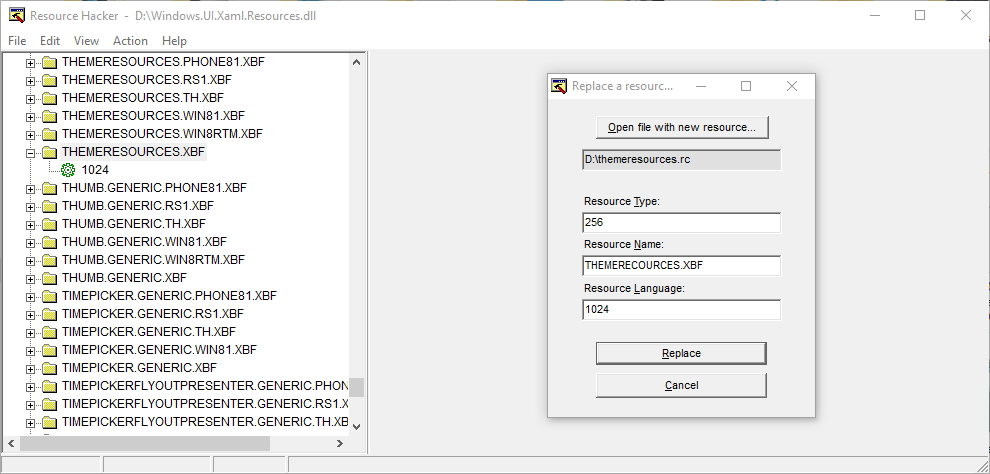
Task: Select TIMEPICKER.GENERIC.XBF tree item
Action: [x=139, y=368]
